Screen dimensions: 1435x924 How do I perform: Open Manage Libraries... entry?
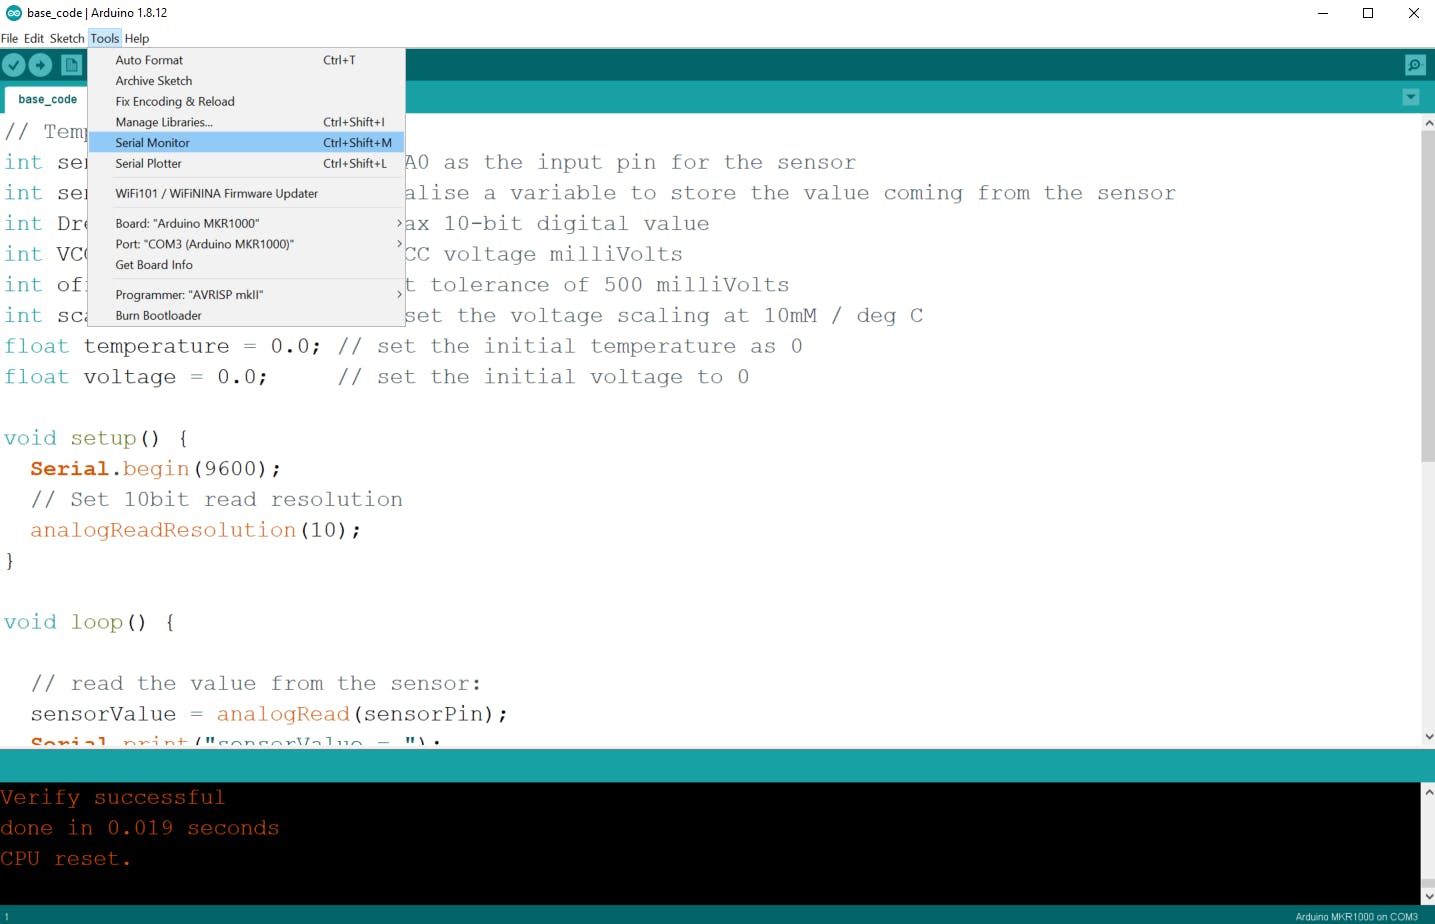click(247, 122)
